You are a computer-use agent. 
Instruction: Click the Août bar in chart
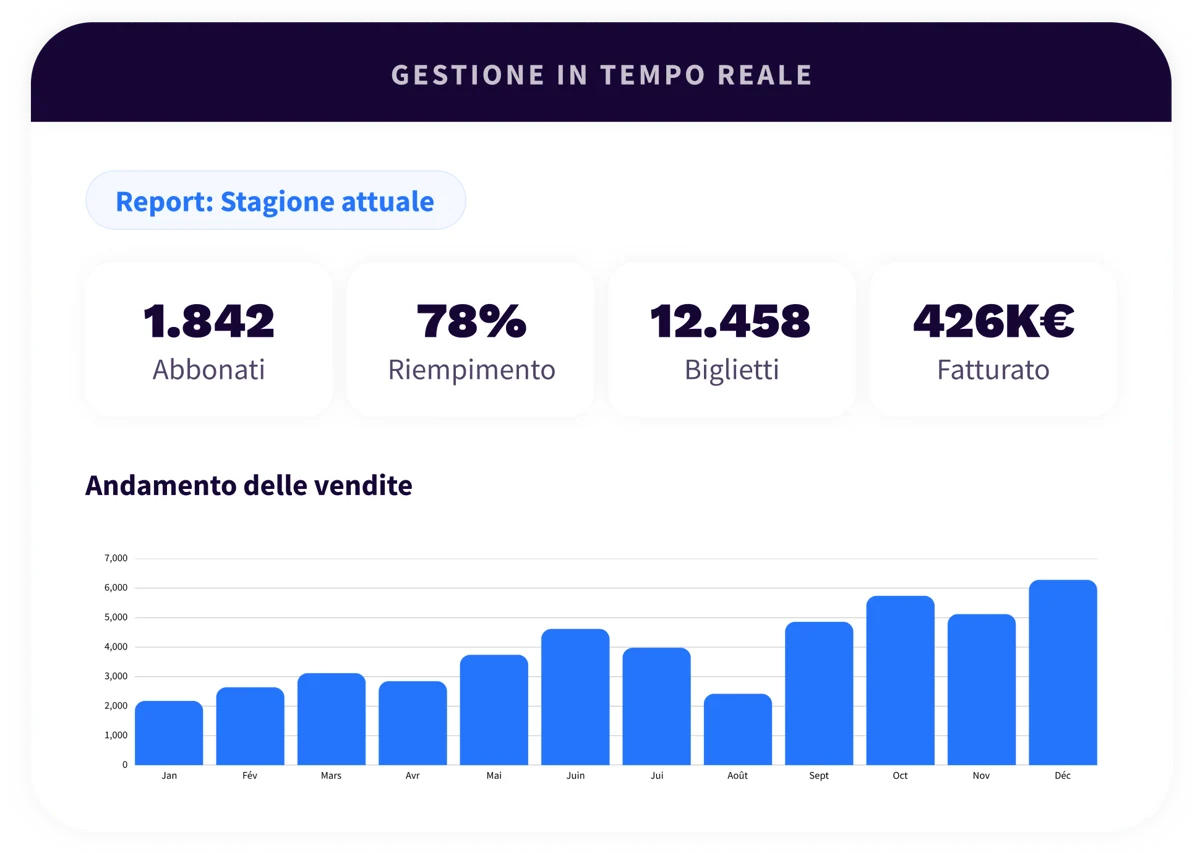pos(738,729)
